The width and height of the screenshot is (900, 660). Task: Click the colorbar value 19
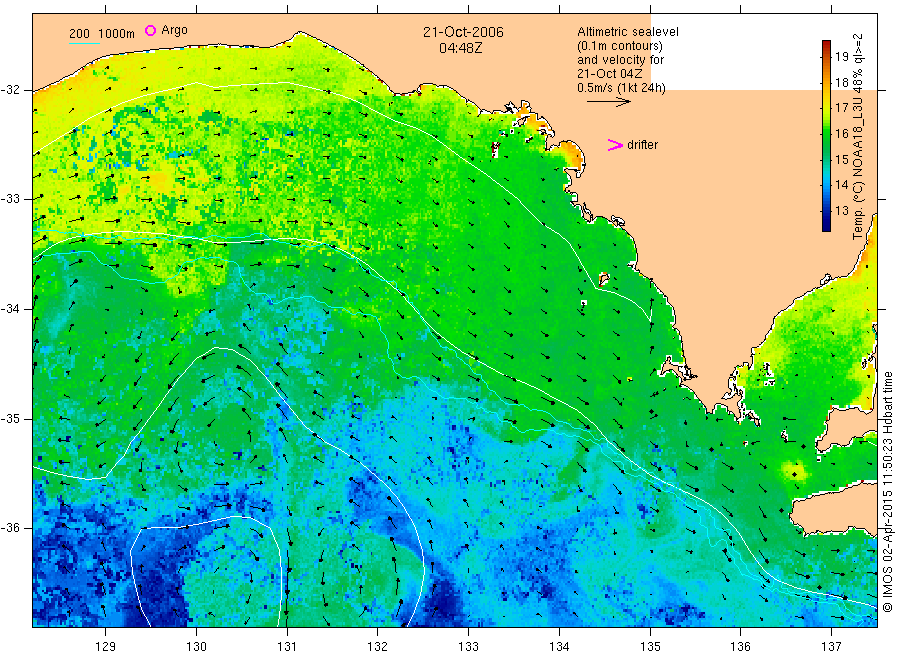pos(841,56)
